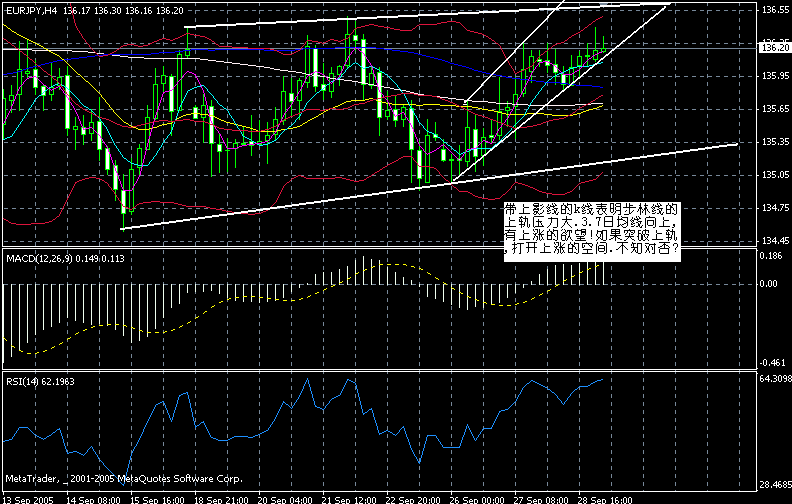The height and width of the screenshot is (504, 792).
Task: Select the upper white resistance trendline
Action: click(x=427, y=15)
